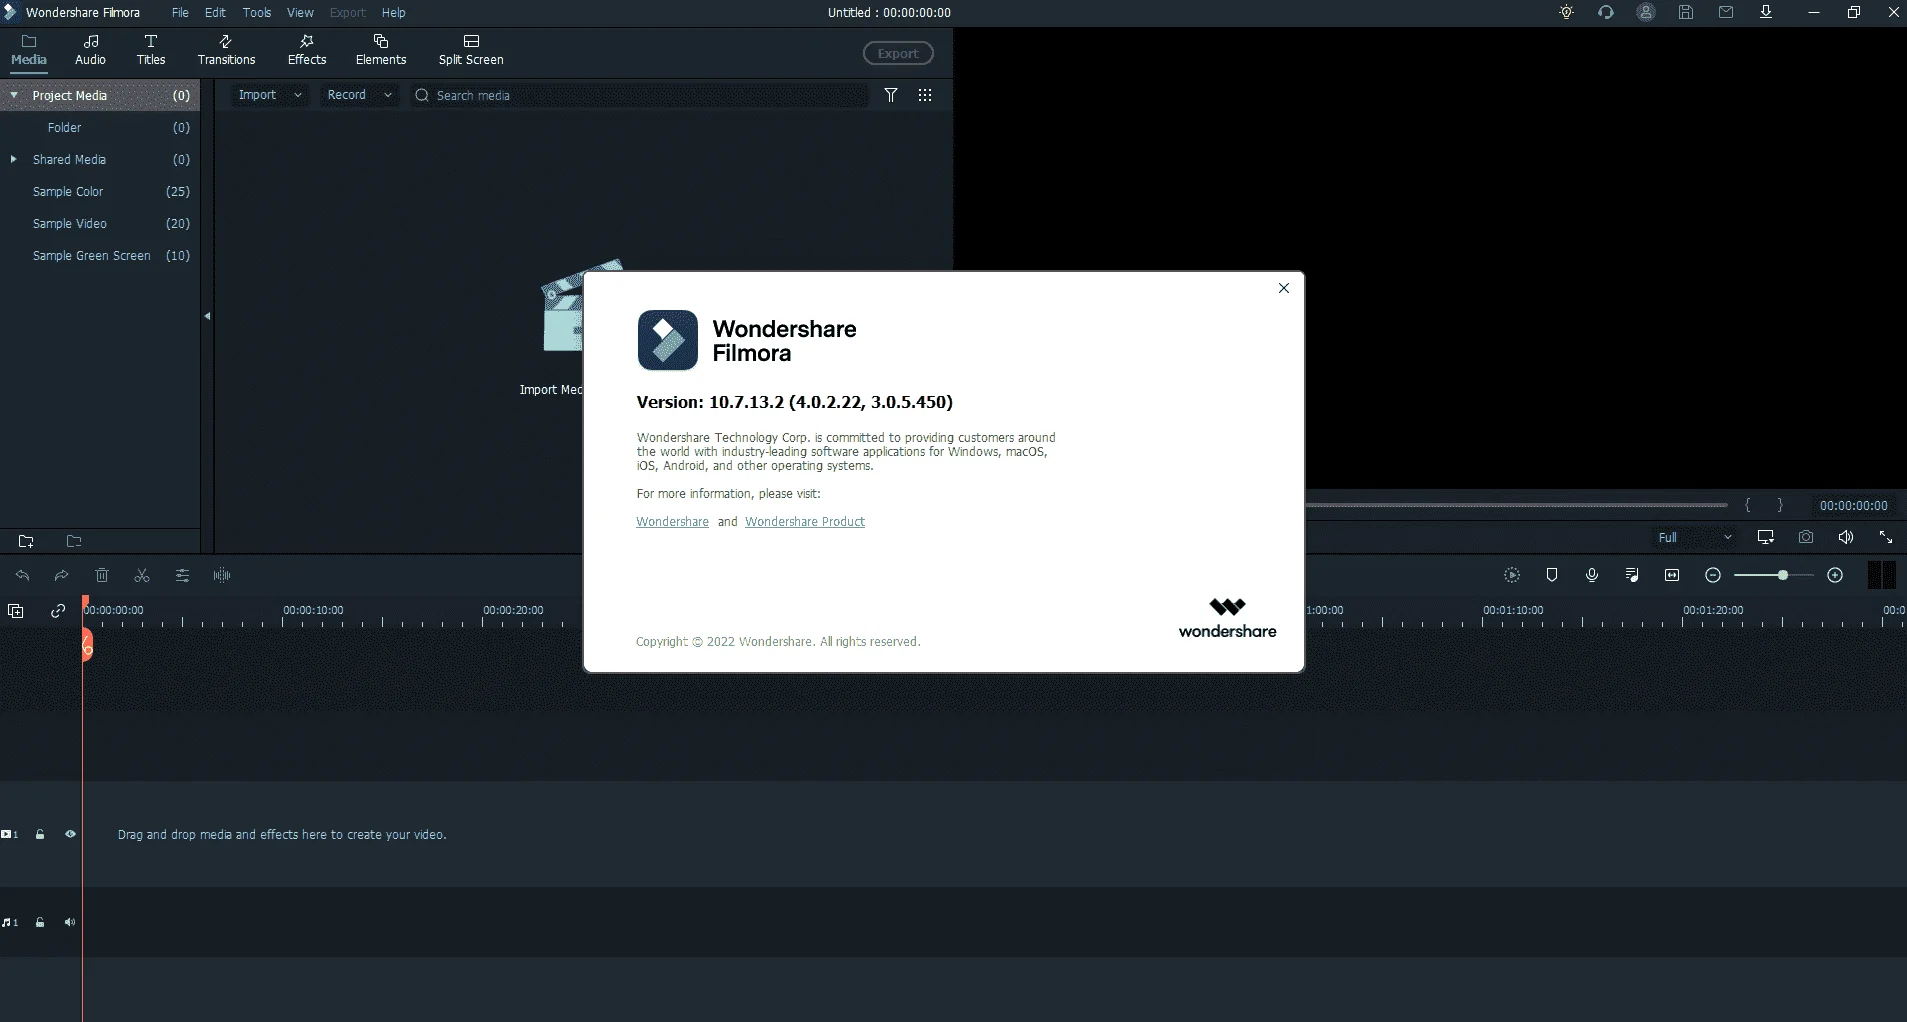This screenshot has width=1907, height=1022.
Task: Adjust the preview volume icon
Action: 1846,537
